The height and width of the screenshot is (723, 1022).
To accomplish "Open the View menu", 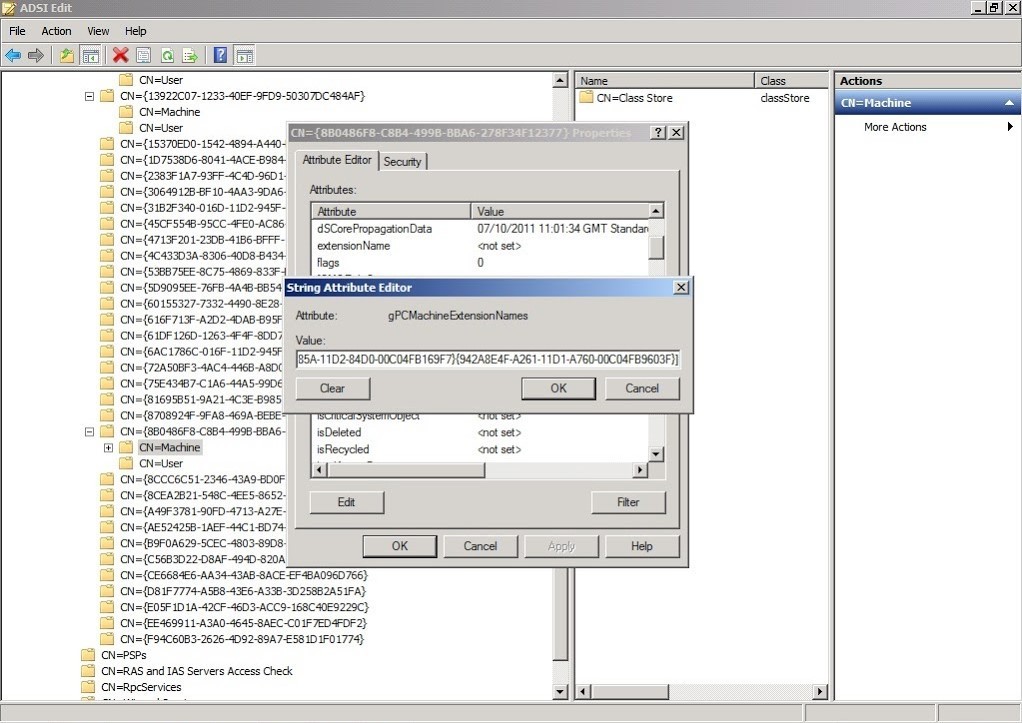I will point(98,31).
